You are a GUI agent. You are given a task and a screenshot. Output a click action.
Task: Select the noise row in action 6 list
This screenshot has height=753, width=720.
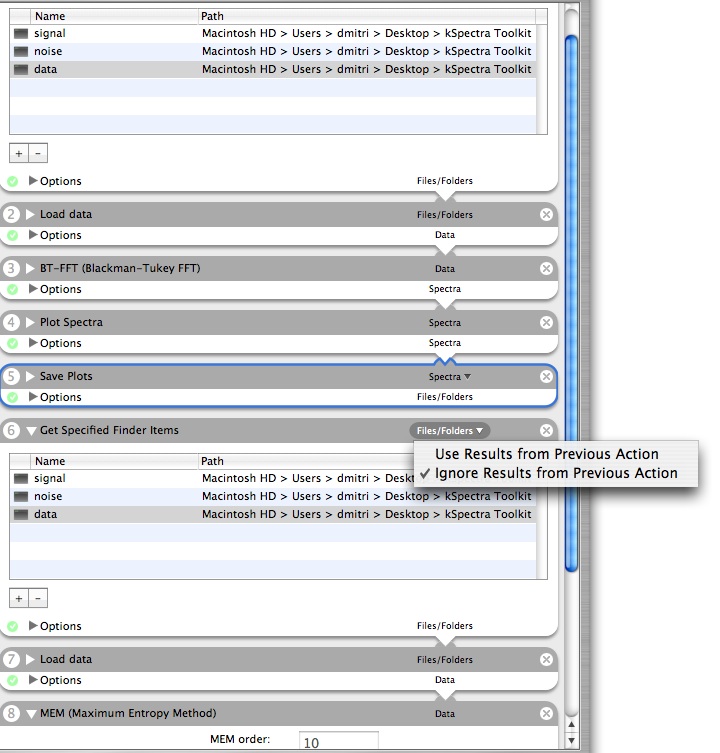[x=273, y=497]
